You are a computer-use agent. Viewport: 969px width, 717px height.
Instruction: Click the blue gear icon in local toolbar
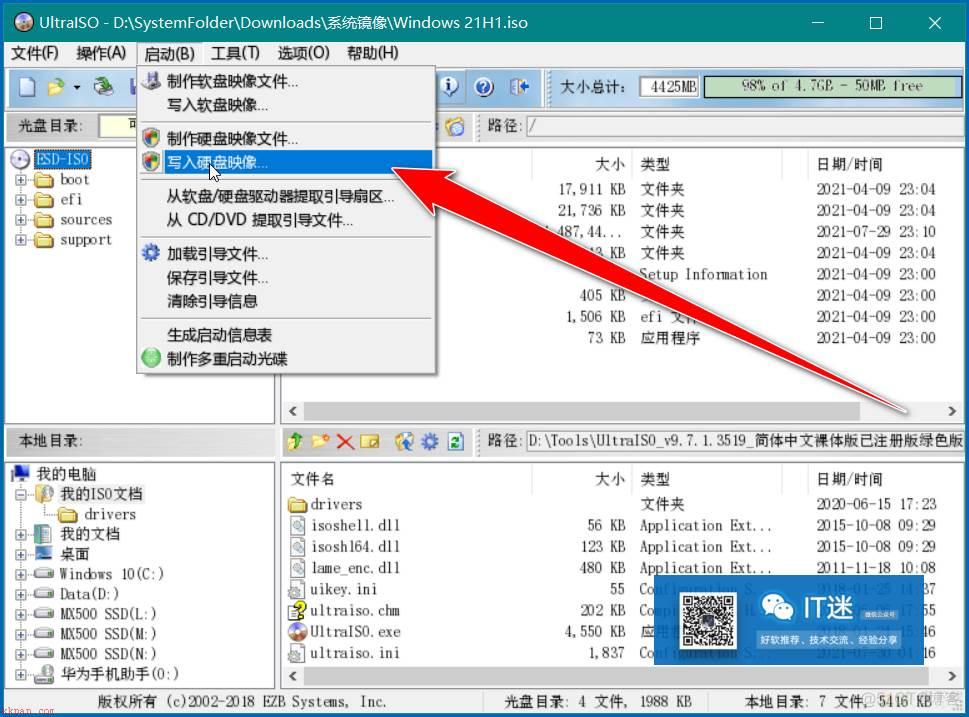(429, 441)
